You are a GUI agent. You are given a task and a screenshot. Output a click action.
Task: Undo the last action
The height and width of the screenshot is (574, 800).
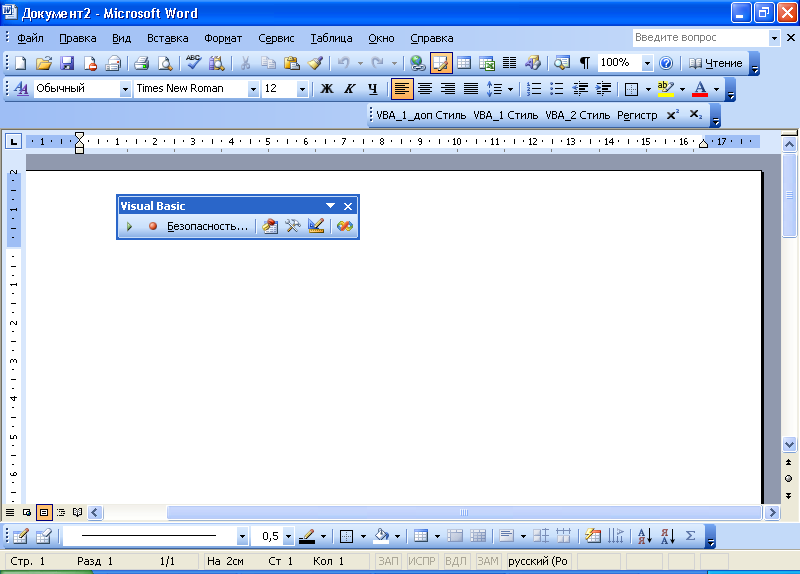point(344,63)
